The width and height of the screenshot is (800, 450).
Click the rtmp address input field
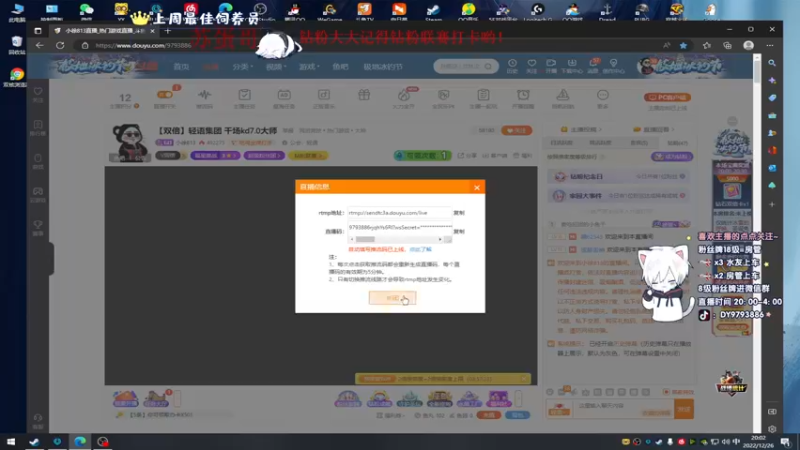399,213
